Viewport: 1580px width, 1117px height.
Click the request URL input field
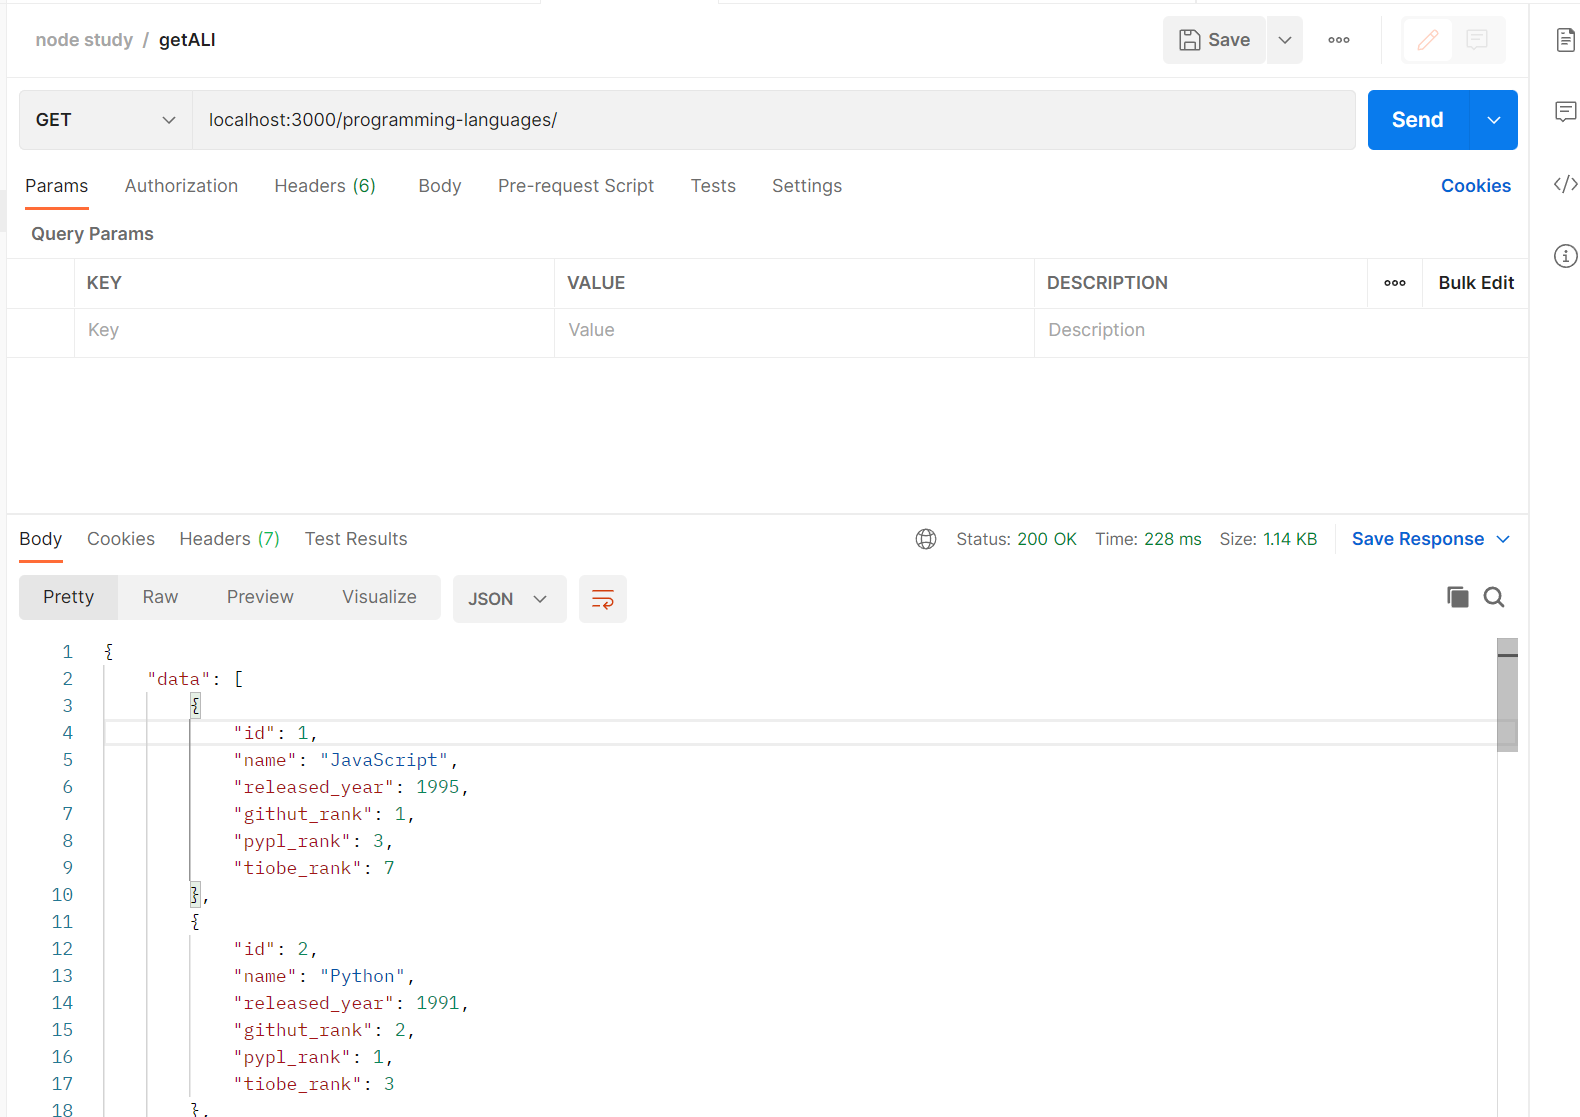click(x=773, y=120)
